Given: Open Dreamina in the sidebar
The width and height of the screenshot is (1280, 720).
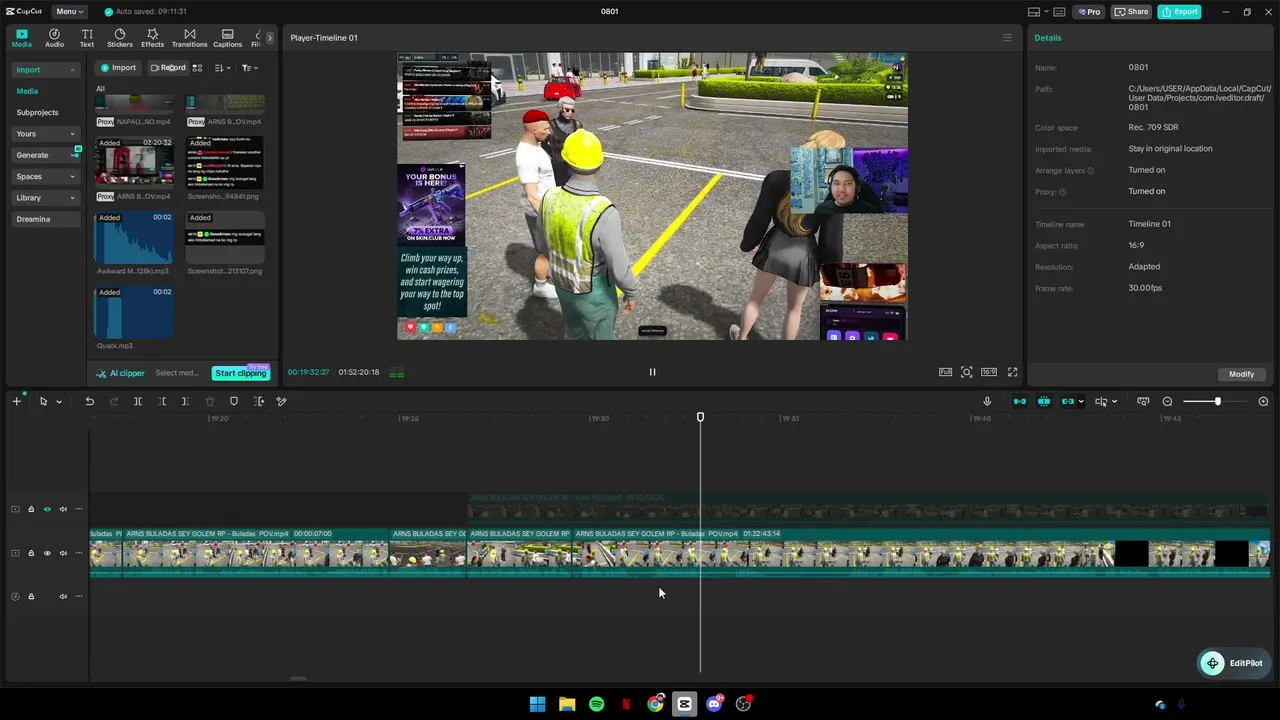Looking at the screenshot, I should (x=33, y=219).
